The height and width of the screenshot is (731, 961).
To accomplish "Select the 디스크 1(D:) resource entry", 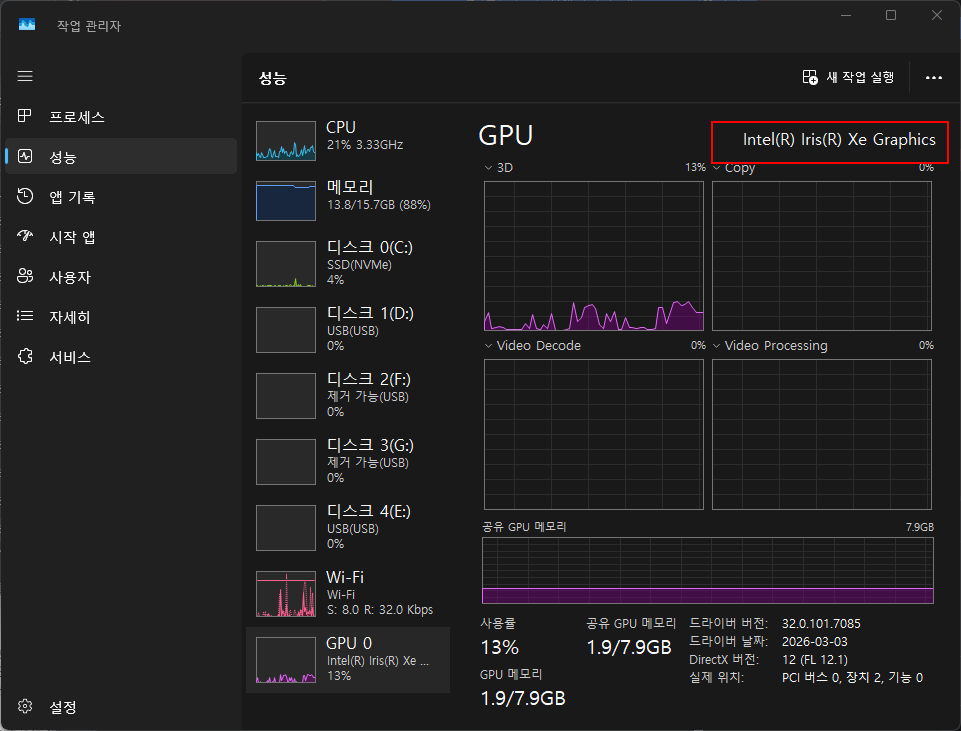I will pos(348,330).
